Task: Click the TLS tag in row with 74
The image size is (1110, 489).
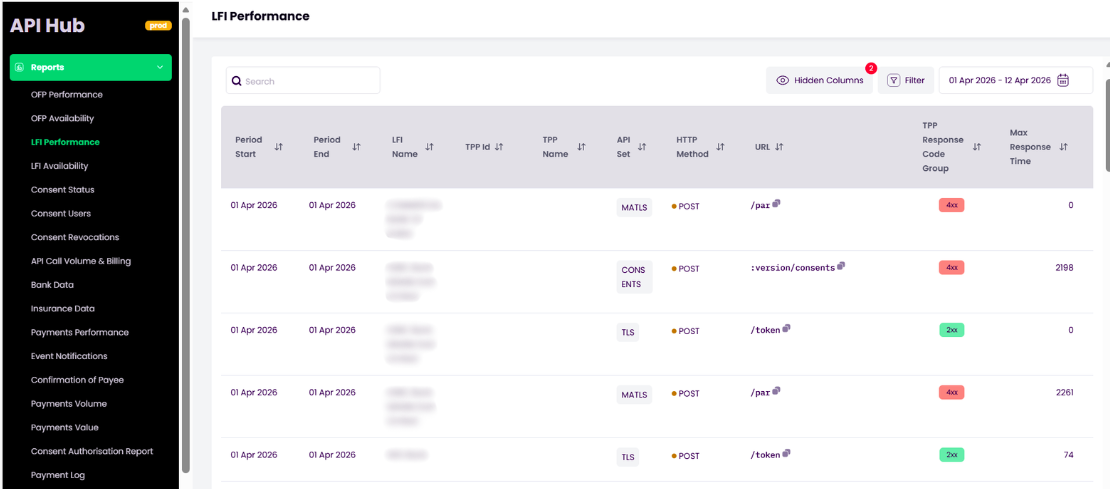Action: pyautogui.click(x=628, y=456)
